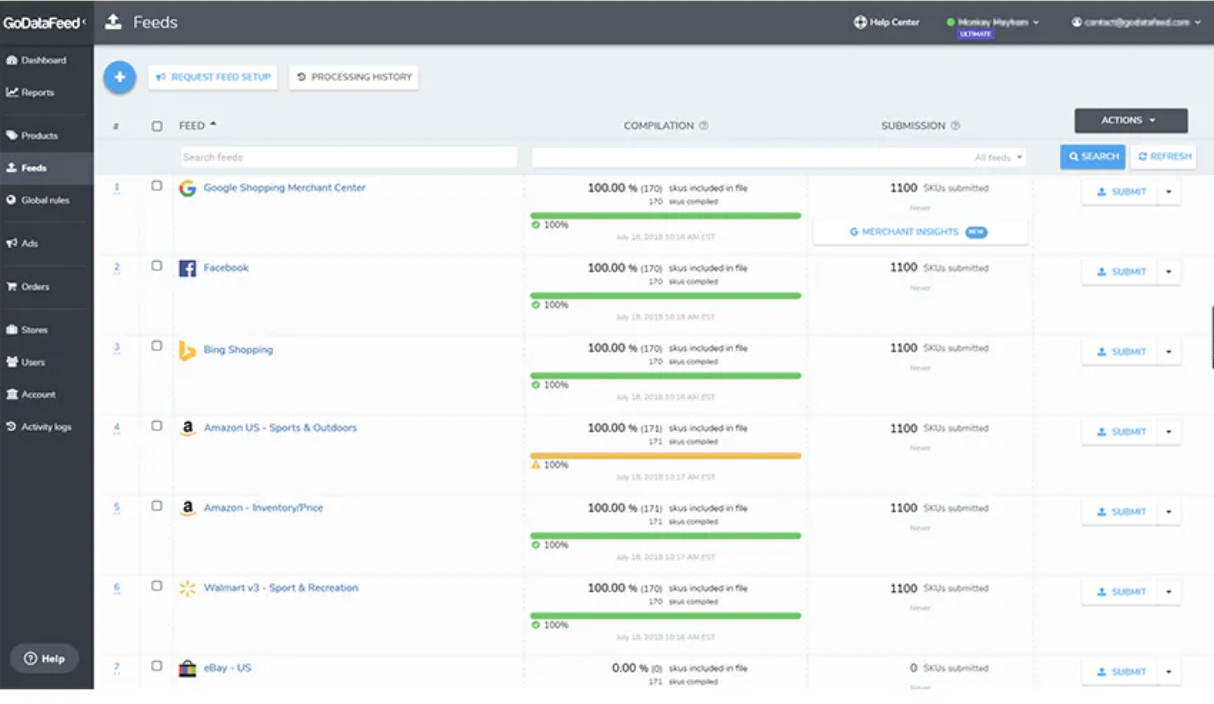Open Stores in the sidebar

coord(27,329)
